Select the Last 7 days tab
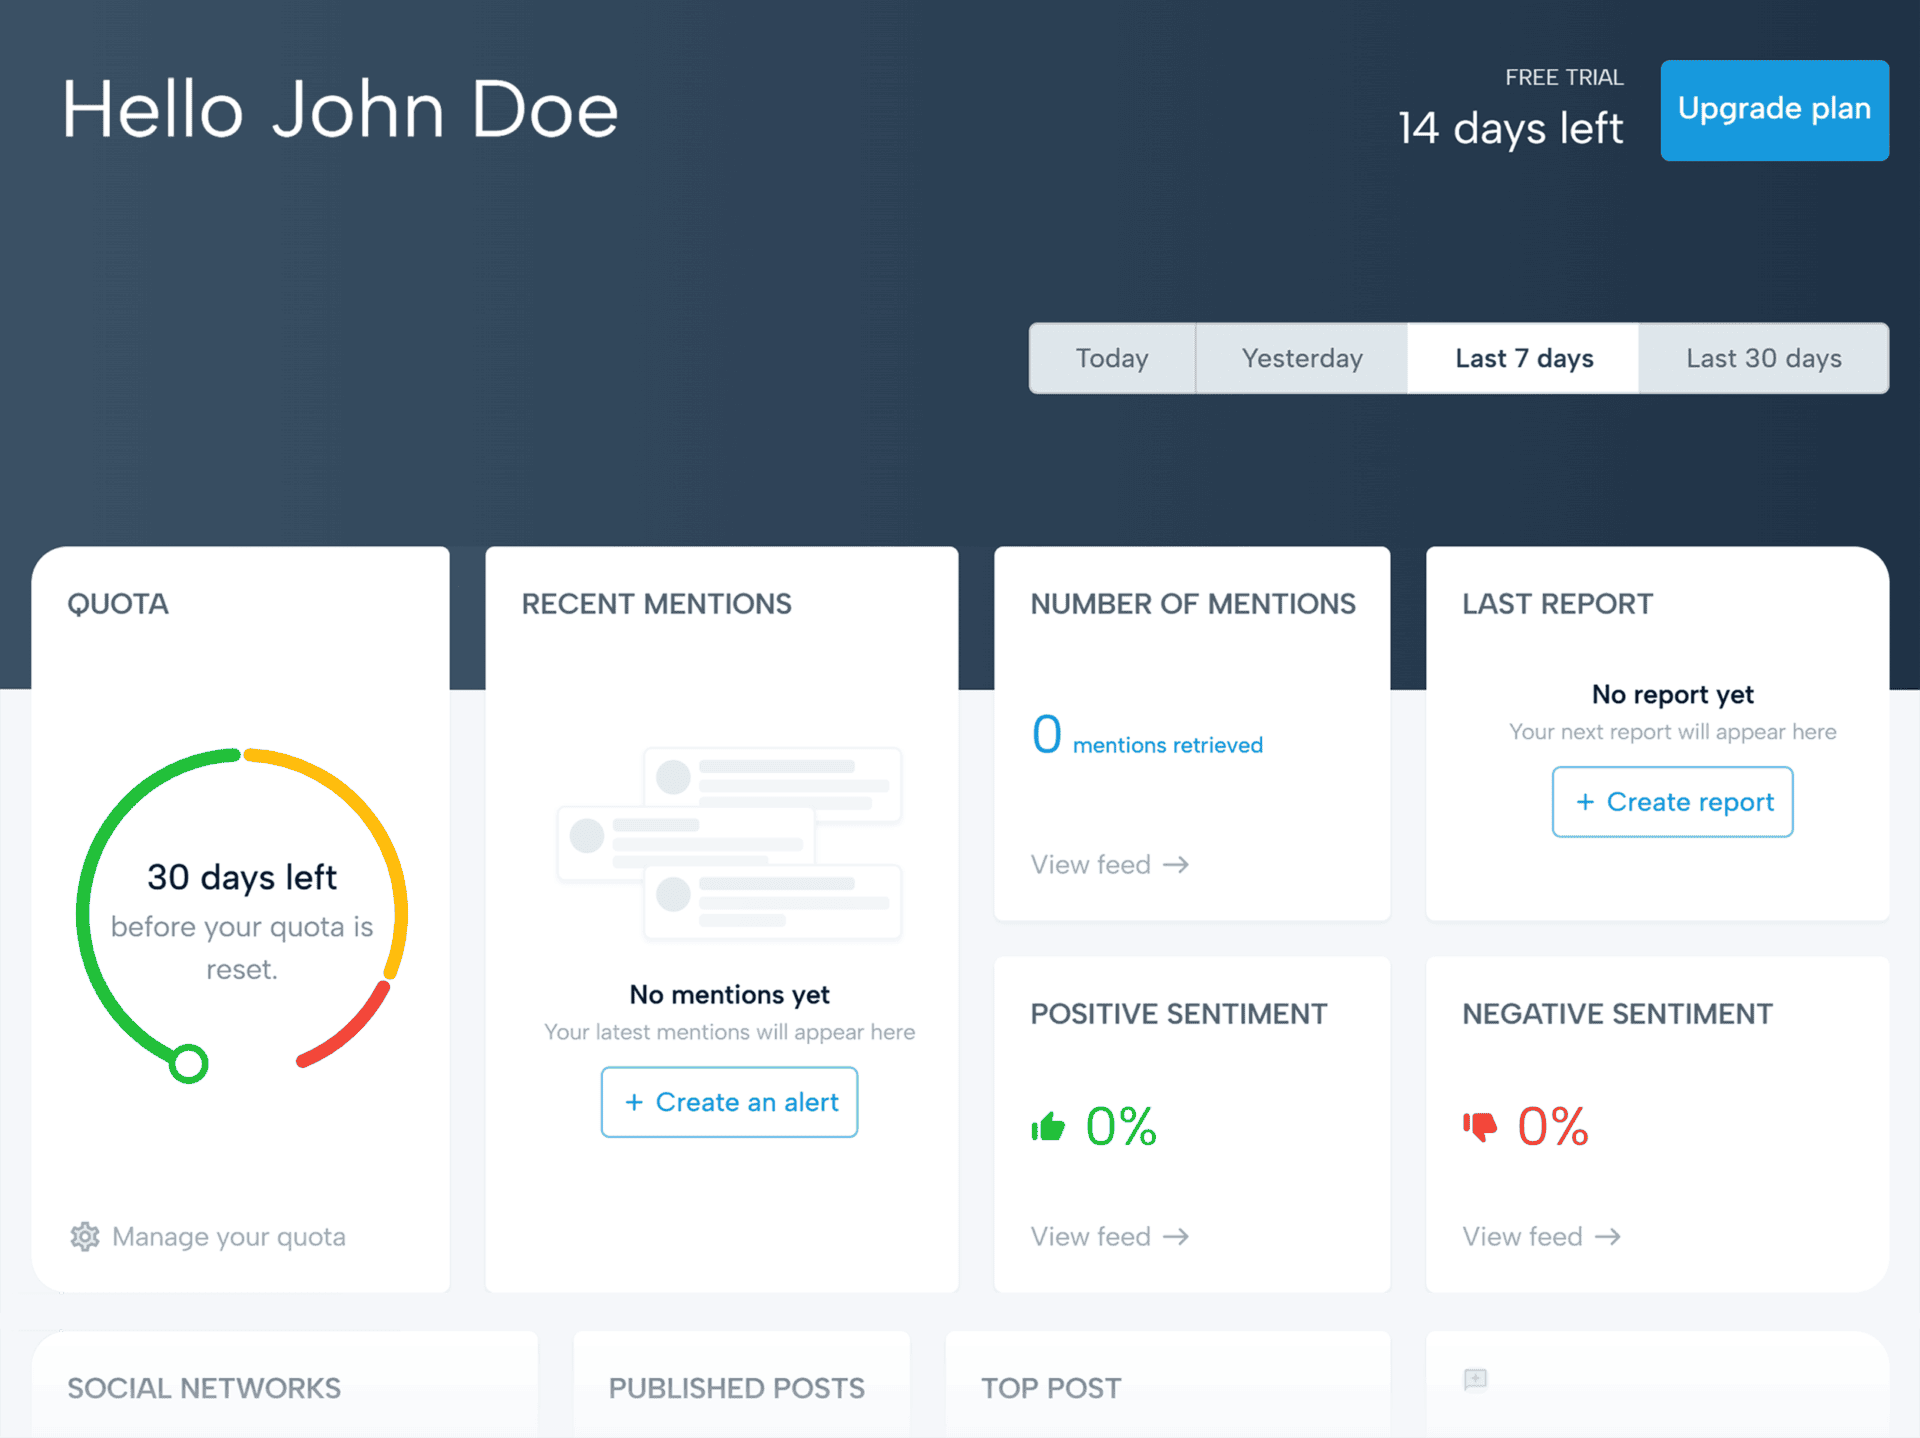The width and height of the screenshot is (1920, 1438). [1524, 358]
